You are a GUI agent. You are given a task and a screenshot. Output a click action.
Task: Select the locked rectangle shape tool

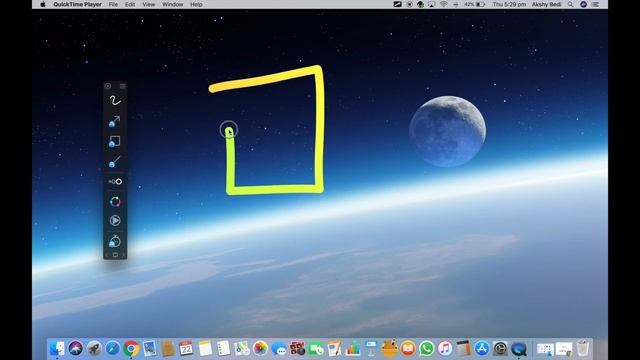coord(115,141)
